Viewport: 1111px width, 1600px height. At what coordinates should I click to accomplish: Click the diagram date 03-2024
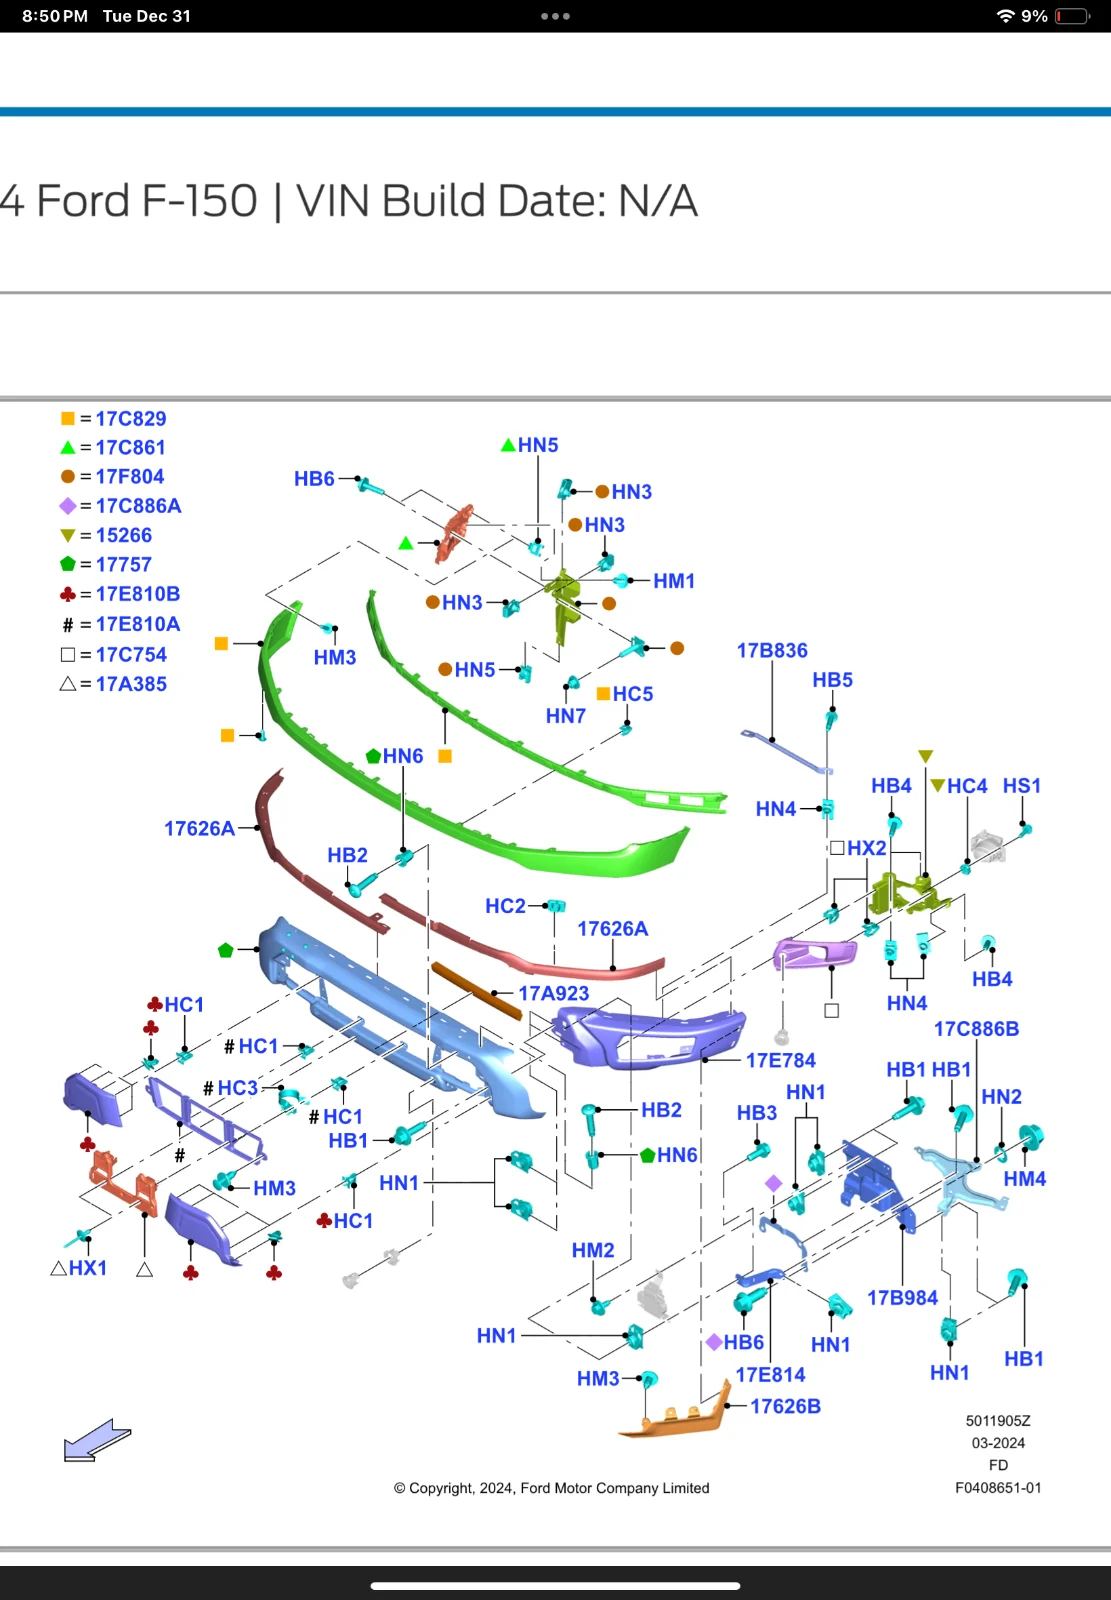tap(998, 1443)
